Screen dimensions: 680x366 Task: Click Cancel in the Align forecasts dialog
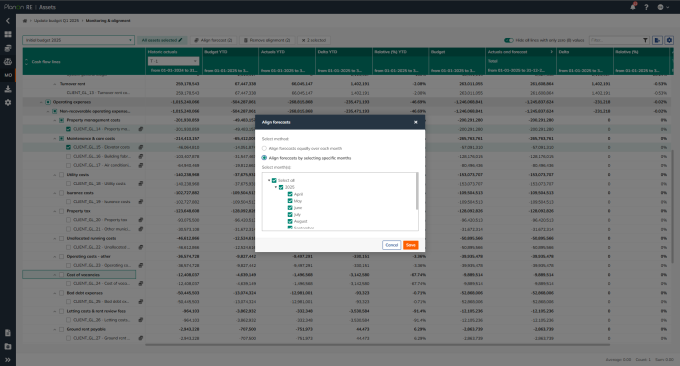coord(391,245)
